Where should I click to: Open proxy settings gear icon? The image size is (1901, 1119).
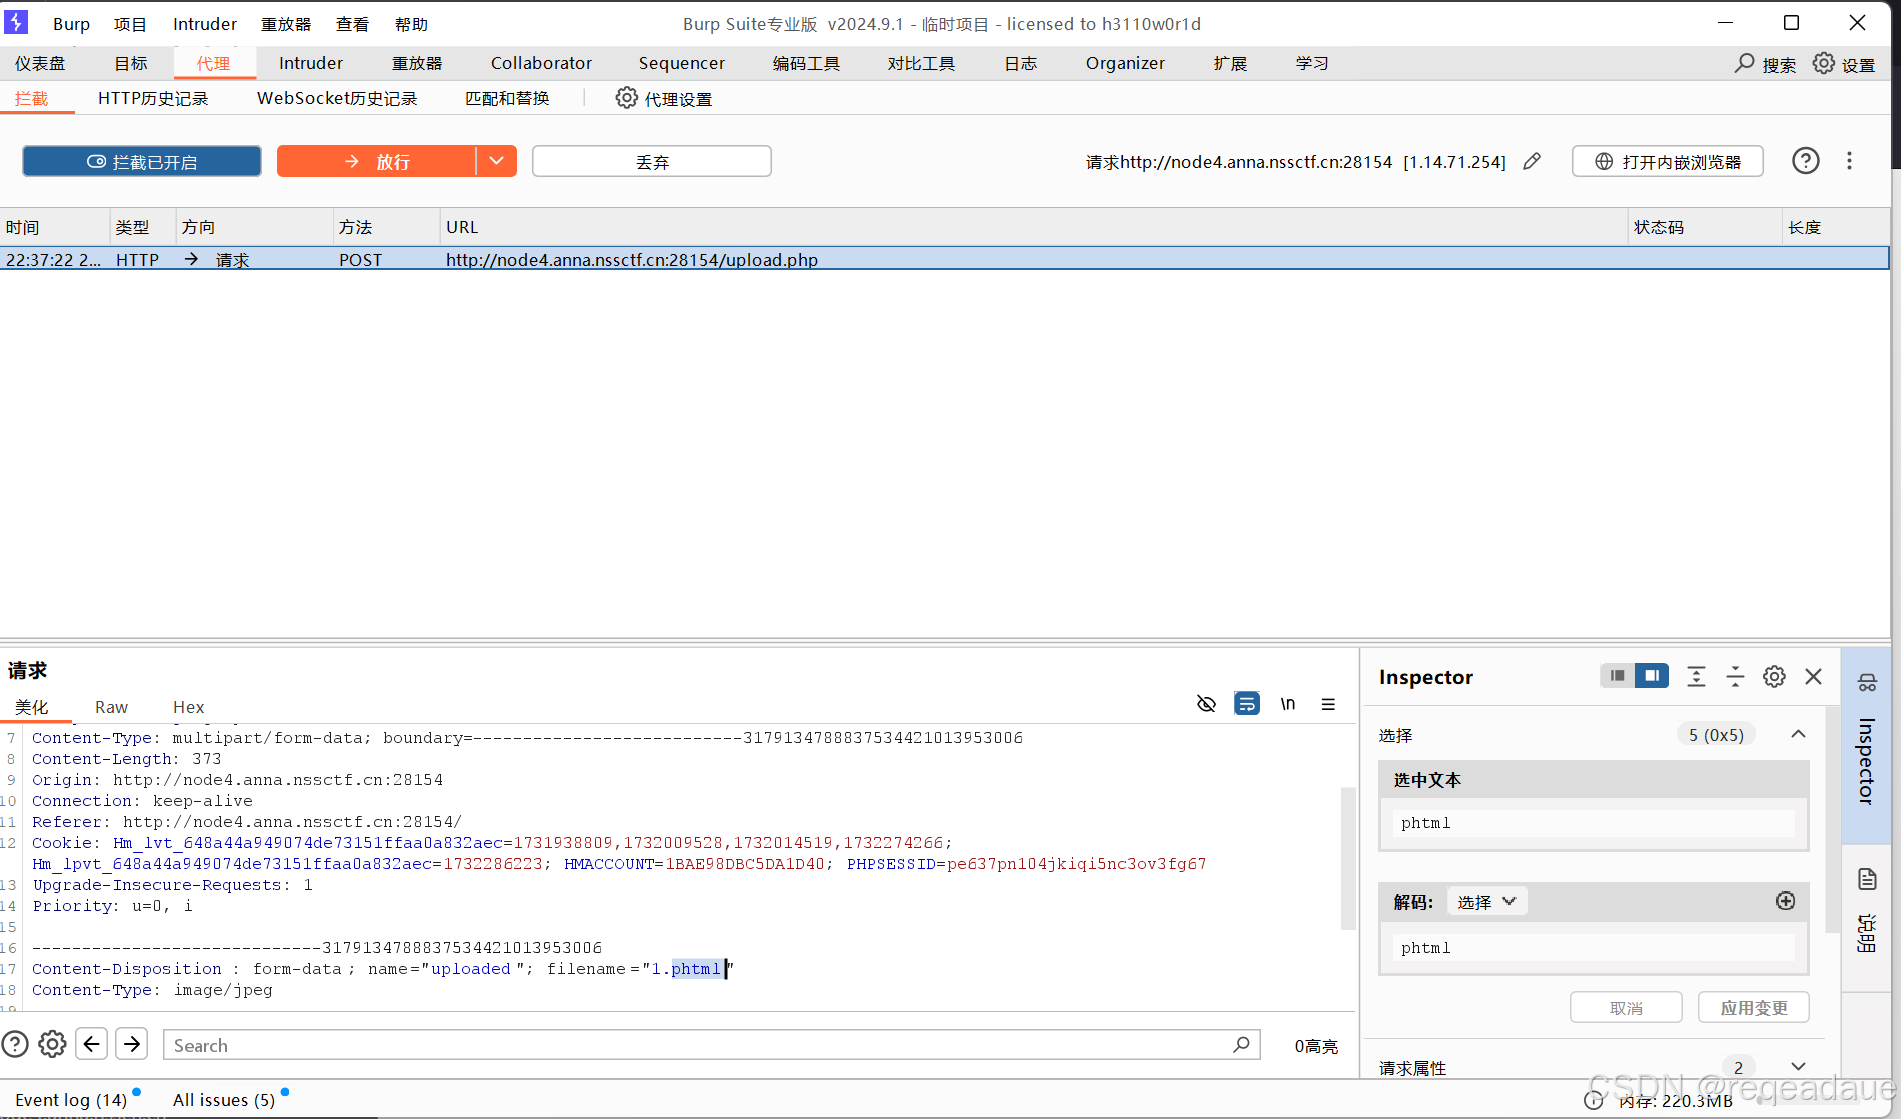pos(626,98)
